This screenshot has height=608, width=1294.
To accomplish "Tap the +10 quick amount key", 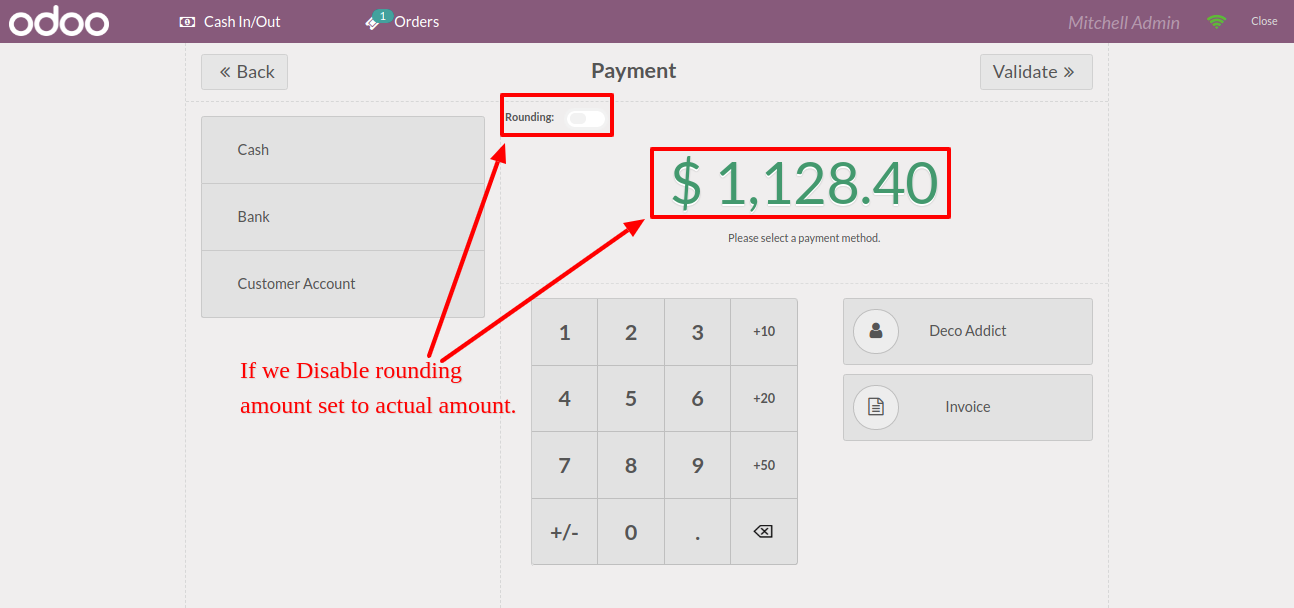I will [764, 331].
